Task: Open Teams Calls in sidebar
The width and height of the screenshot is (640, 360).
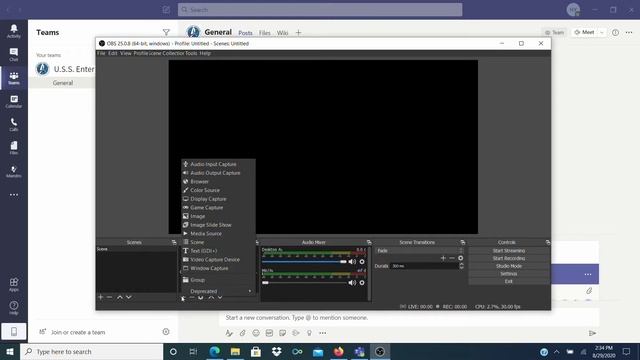Action: coord(14,124)
